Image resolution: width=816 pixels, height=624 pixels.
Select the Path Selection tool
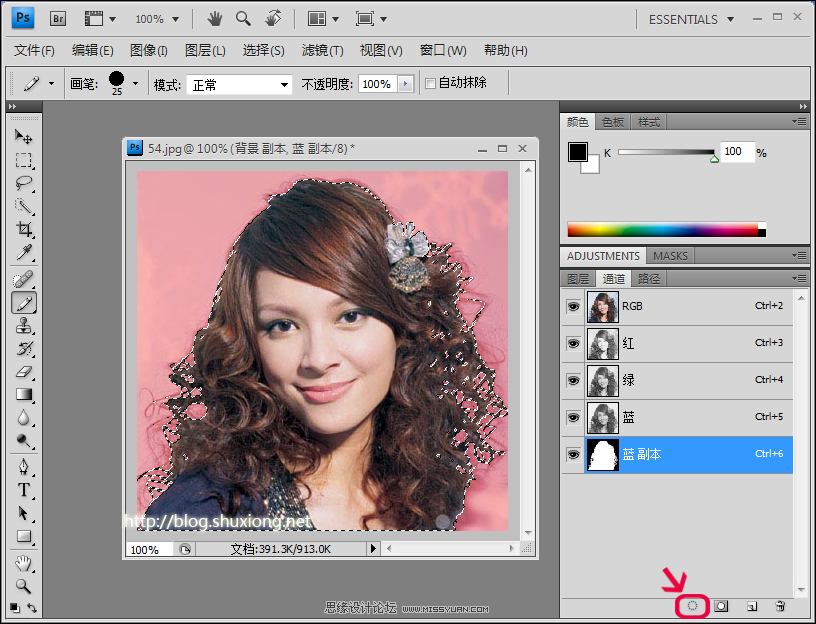(23, 513)
